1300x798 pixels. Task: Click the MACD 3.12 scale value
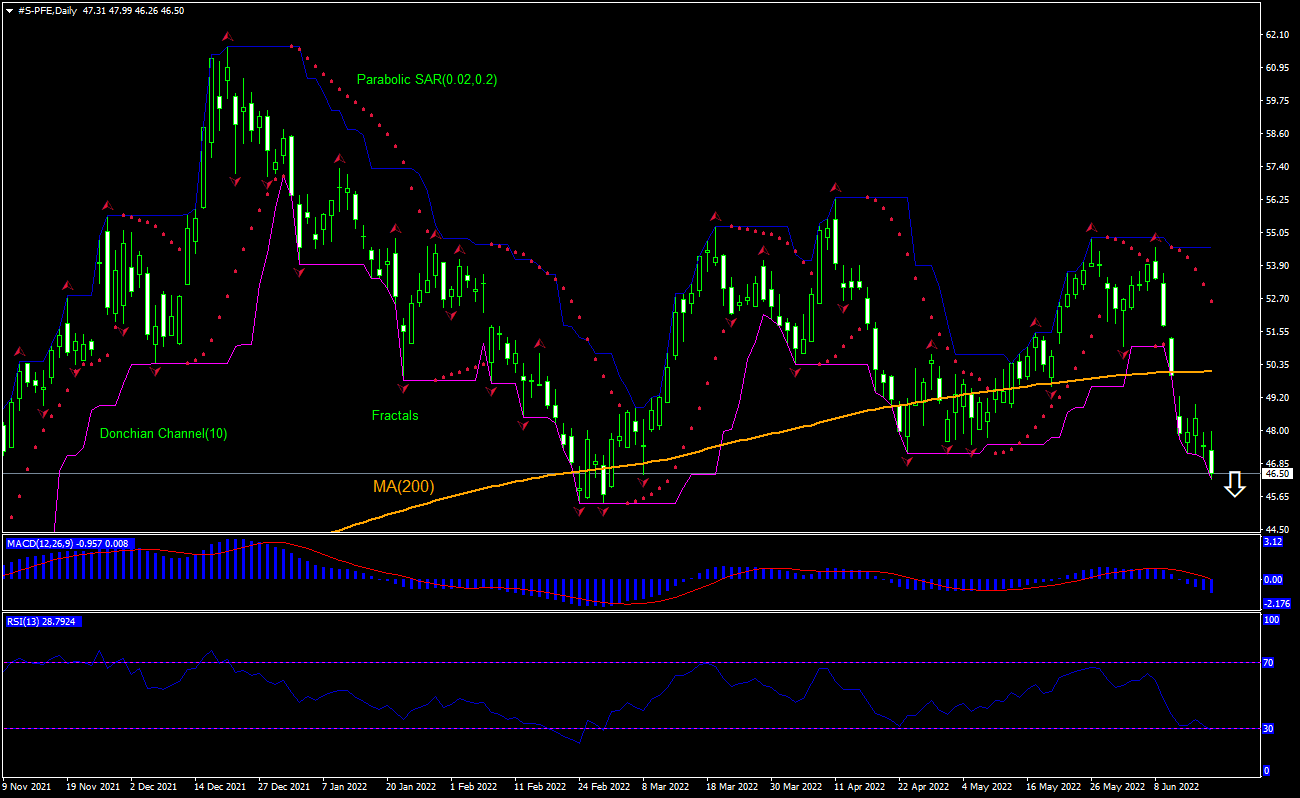[1273, 542]
